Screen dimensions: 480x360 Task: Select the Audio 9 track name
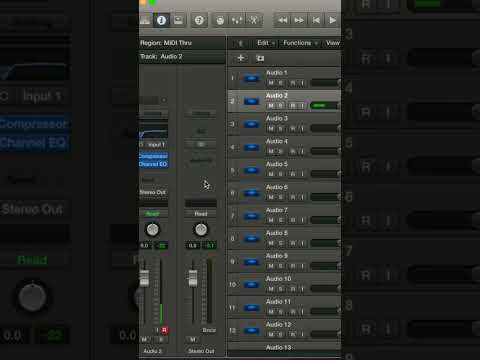click(277, 256)
